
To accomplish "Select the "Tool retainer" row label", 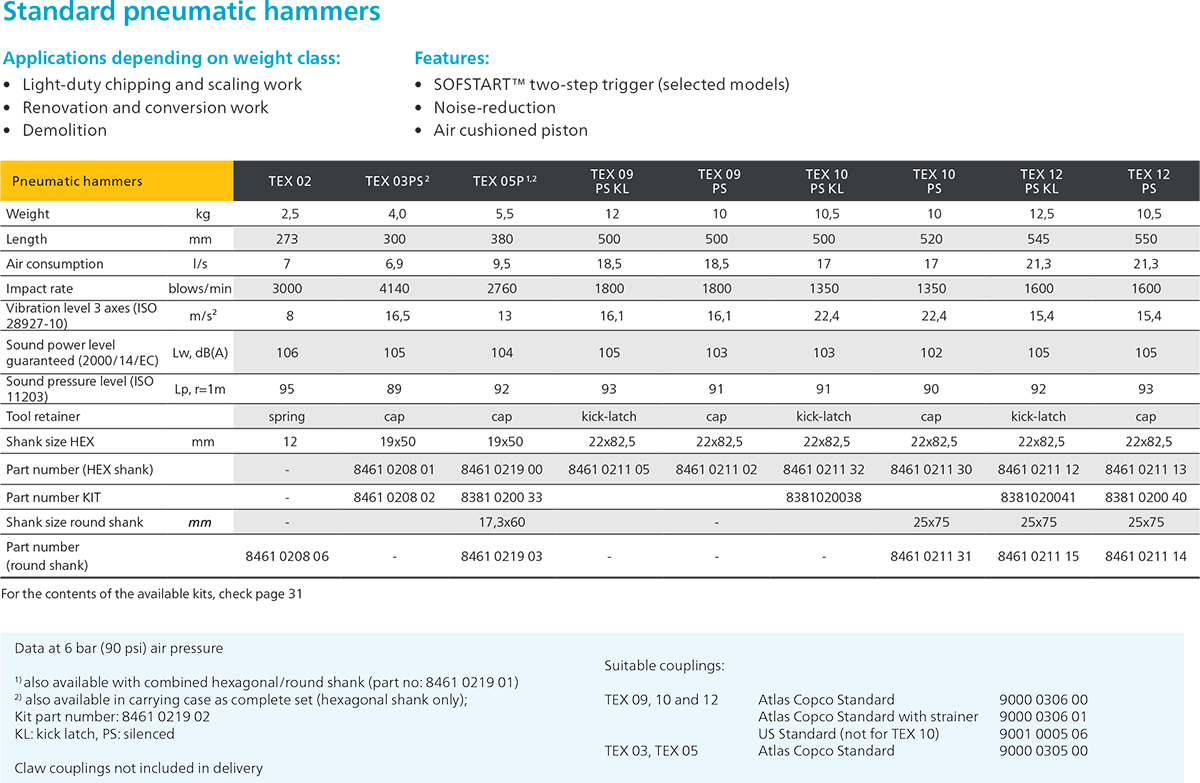I will pos(43,416).
